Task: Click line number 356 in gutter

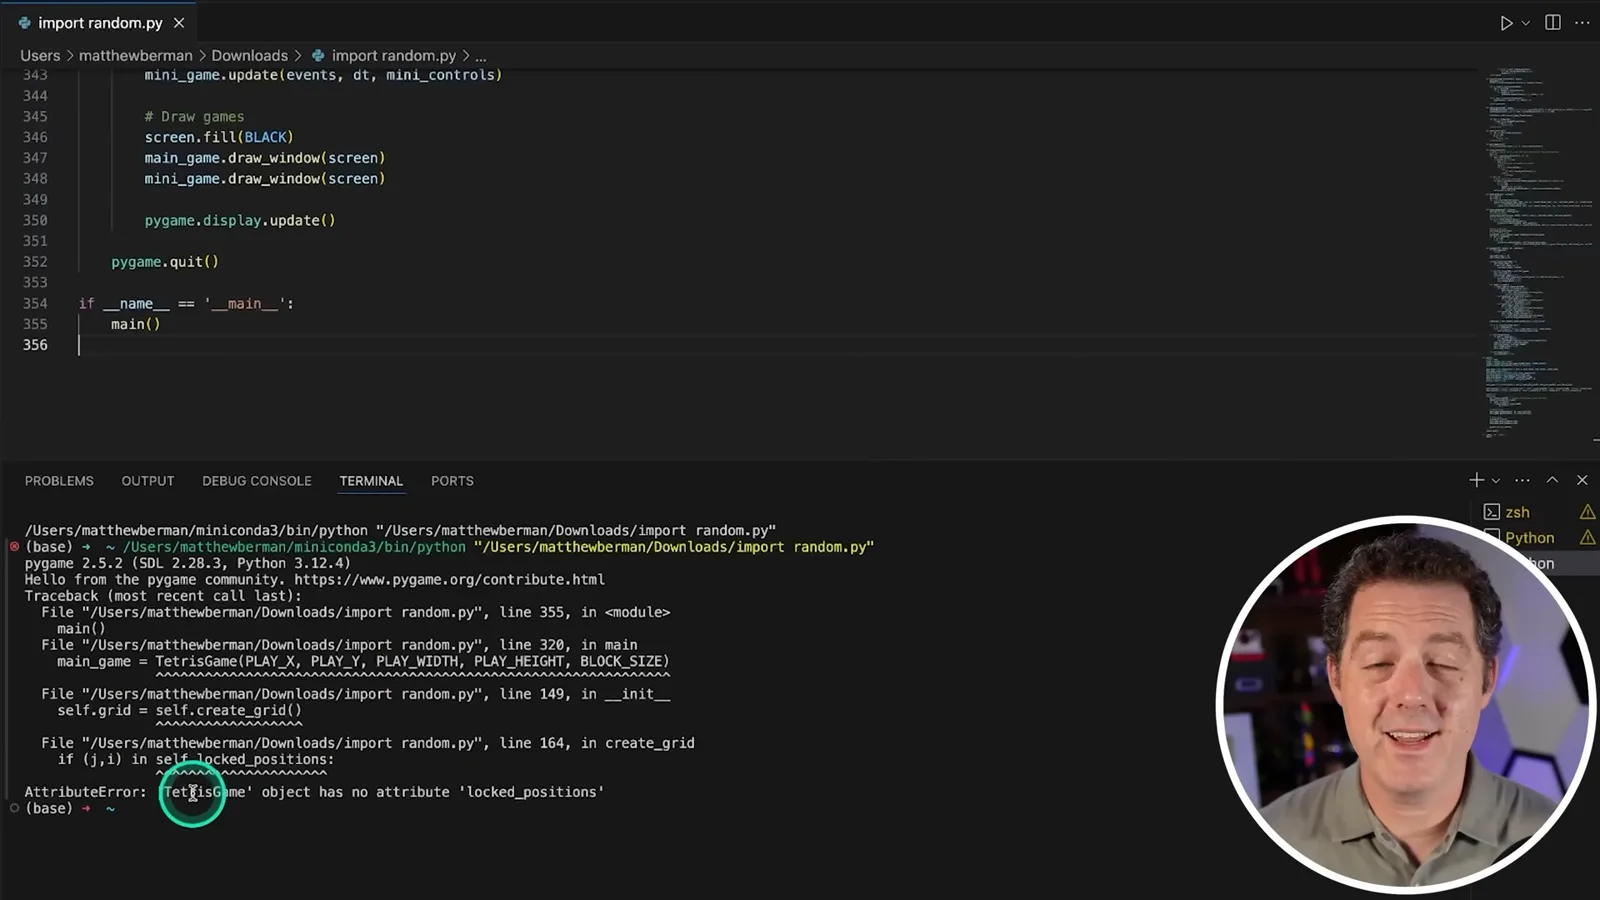Action: click(35, 345)
